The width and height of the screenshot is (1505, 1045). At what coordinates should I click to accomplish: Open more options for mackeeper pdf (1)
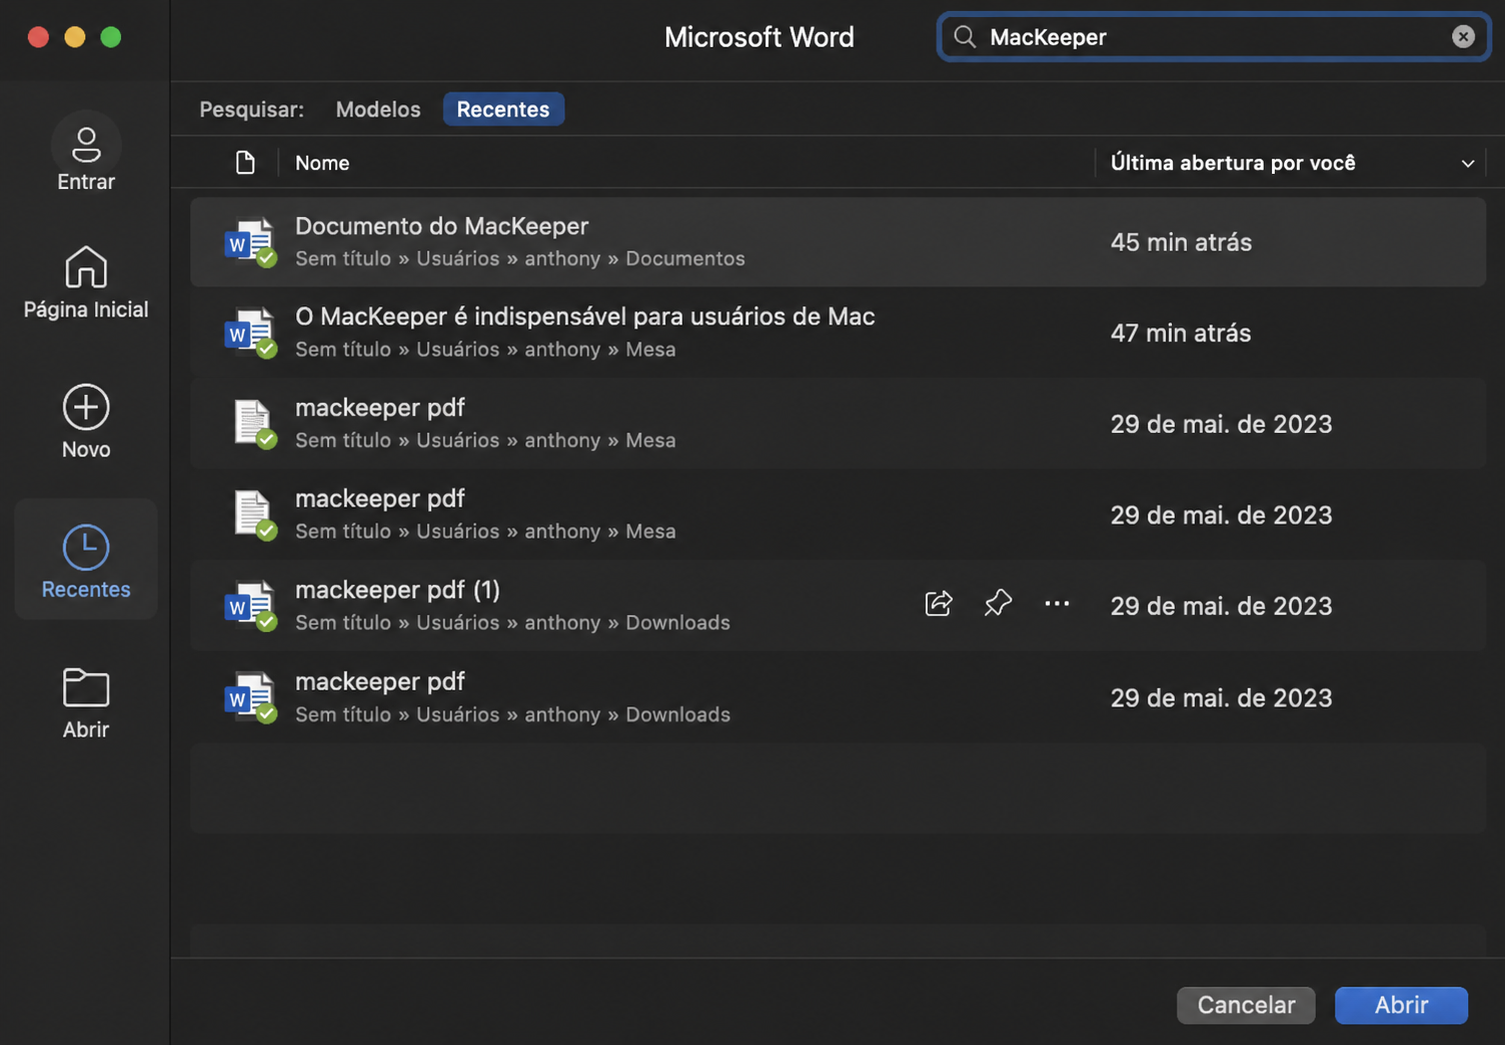tap(1057, 603)
